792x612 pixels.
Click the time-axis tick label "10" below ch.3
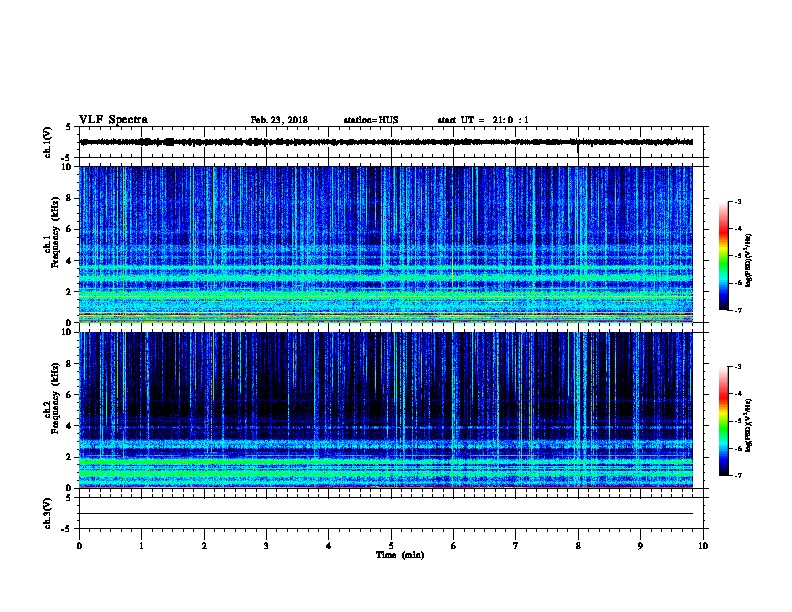pos(703,546)
